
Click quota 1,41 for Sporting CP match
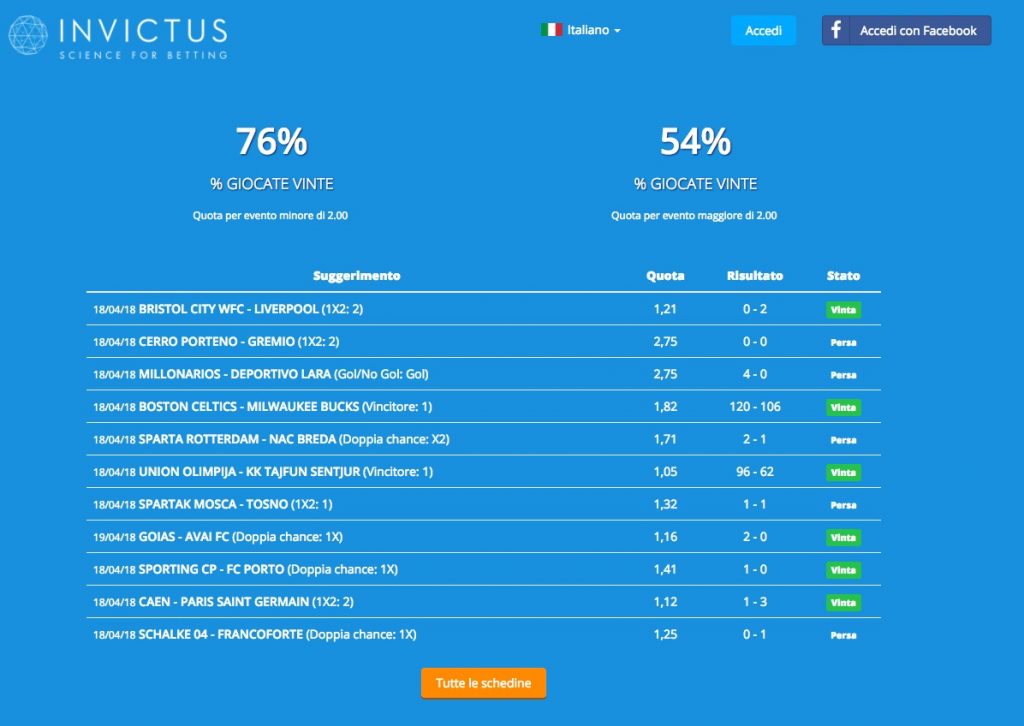click(x=665, y=569)
